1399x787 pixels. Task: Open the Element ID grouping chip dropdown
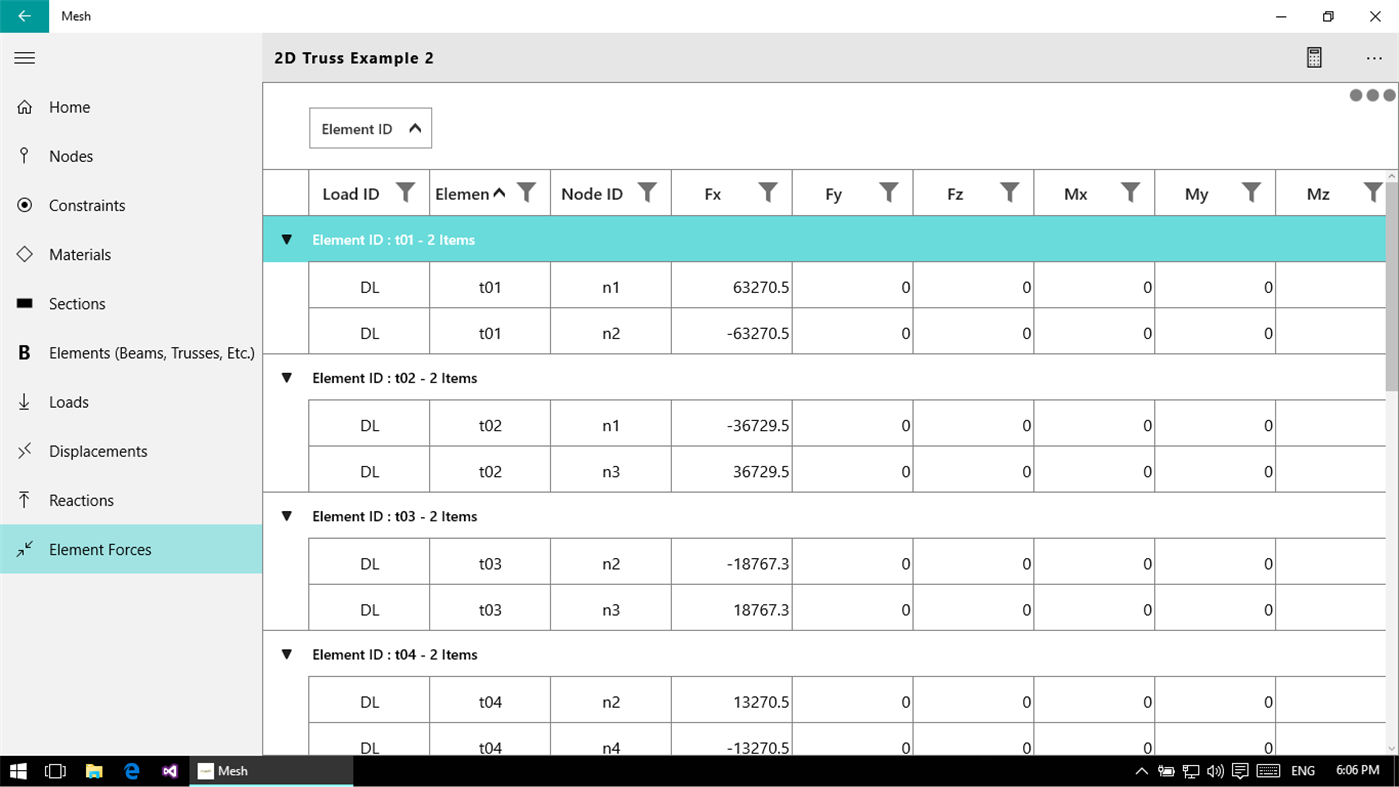pyautogui.click(x=370, y=128)
